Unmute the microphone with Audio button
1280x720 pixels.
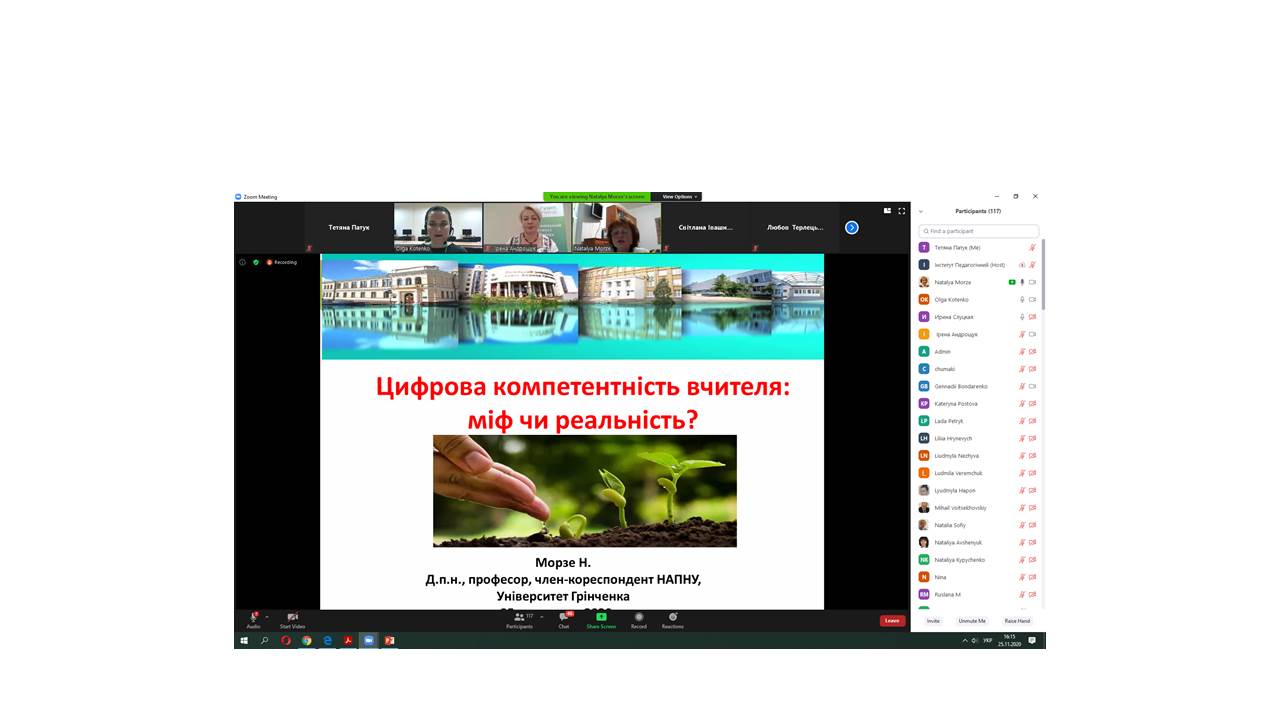[254, 618]
